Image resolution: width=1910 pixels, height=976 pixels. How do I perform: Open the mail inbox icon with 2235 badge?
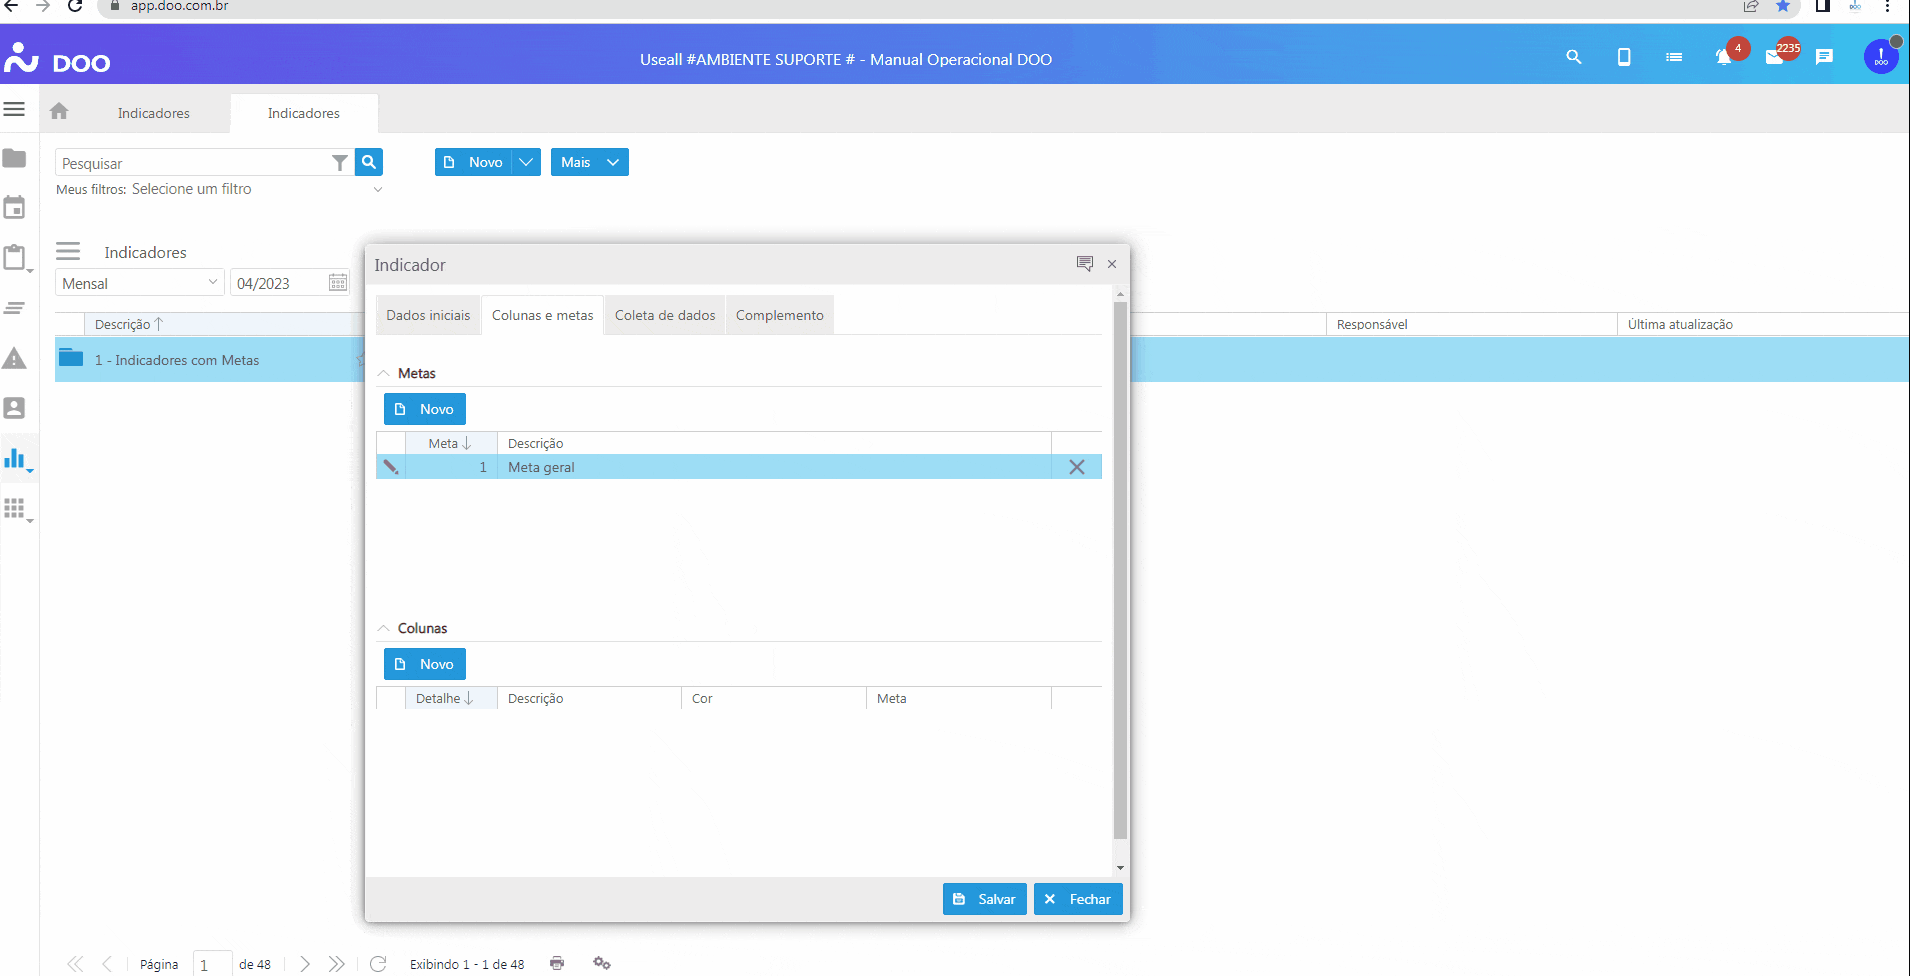(x=1774, y=58)
